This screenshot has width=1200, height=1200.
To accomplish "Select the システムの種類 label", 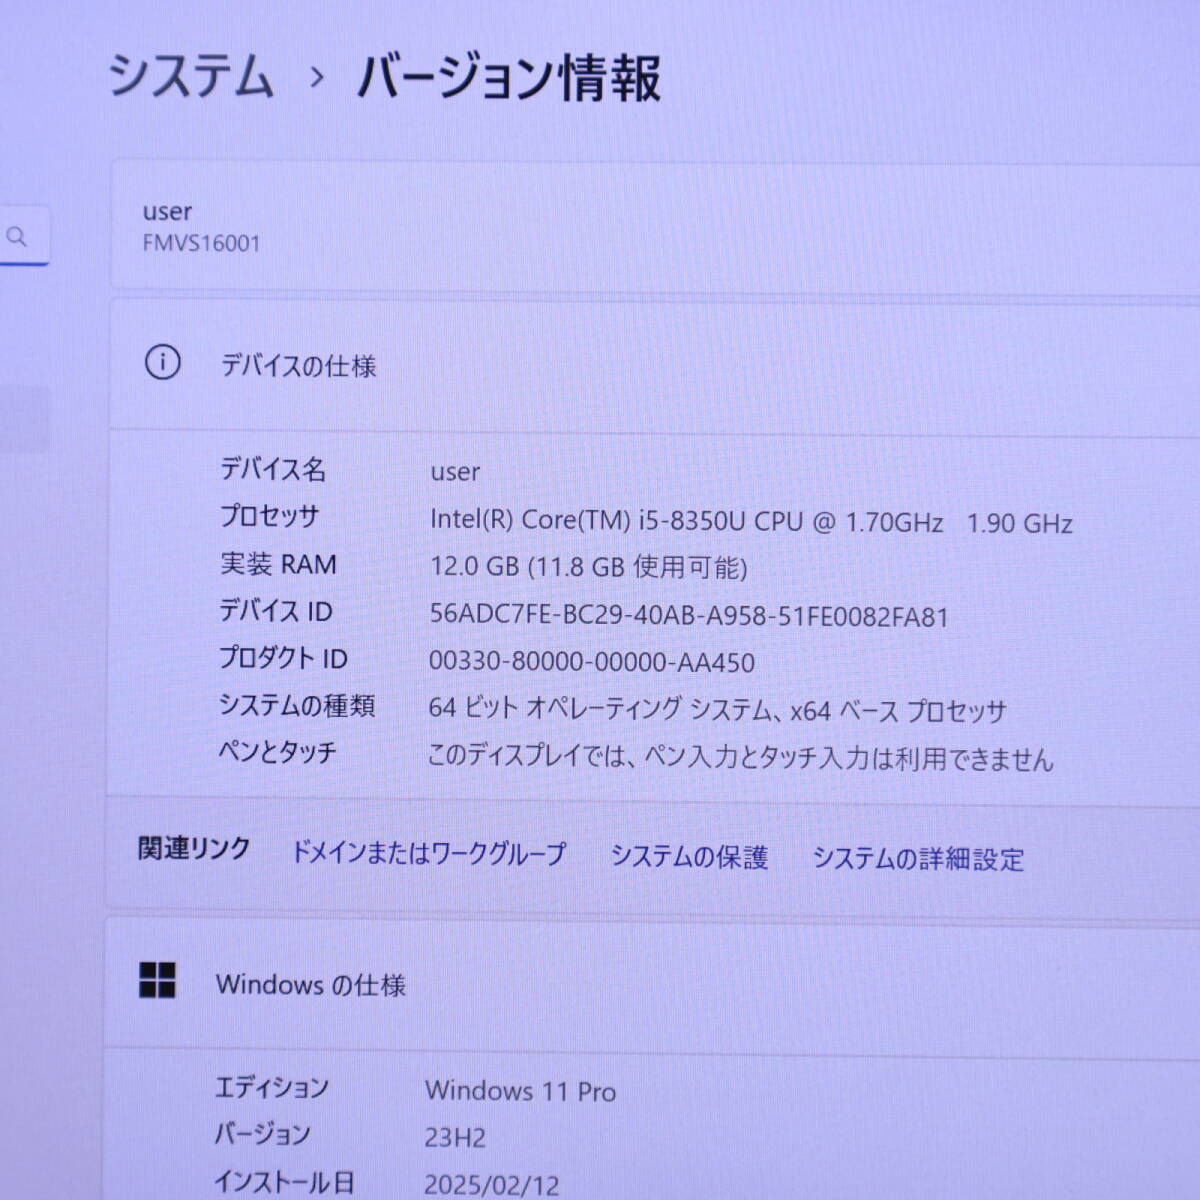I will tap(297, 705).
